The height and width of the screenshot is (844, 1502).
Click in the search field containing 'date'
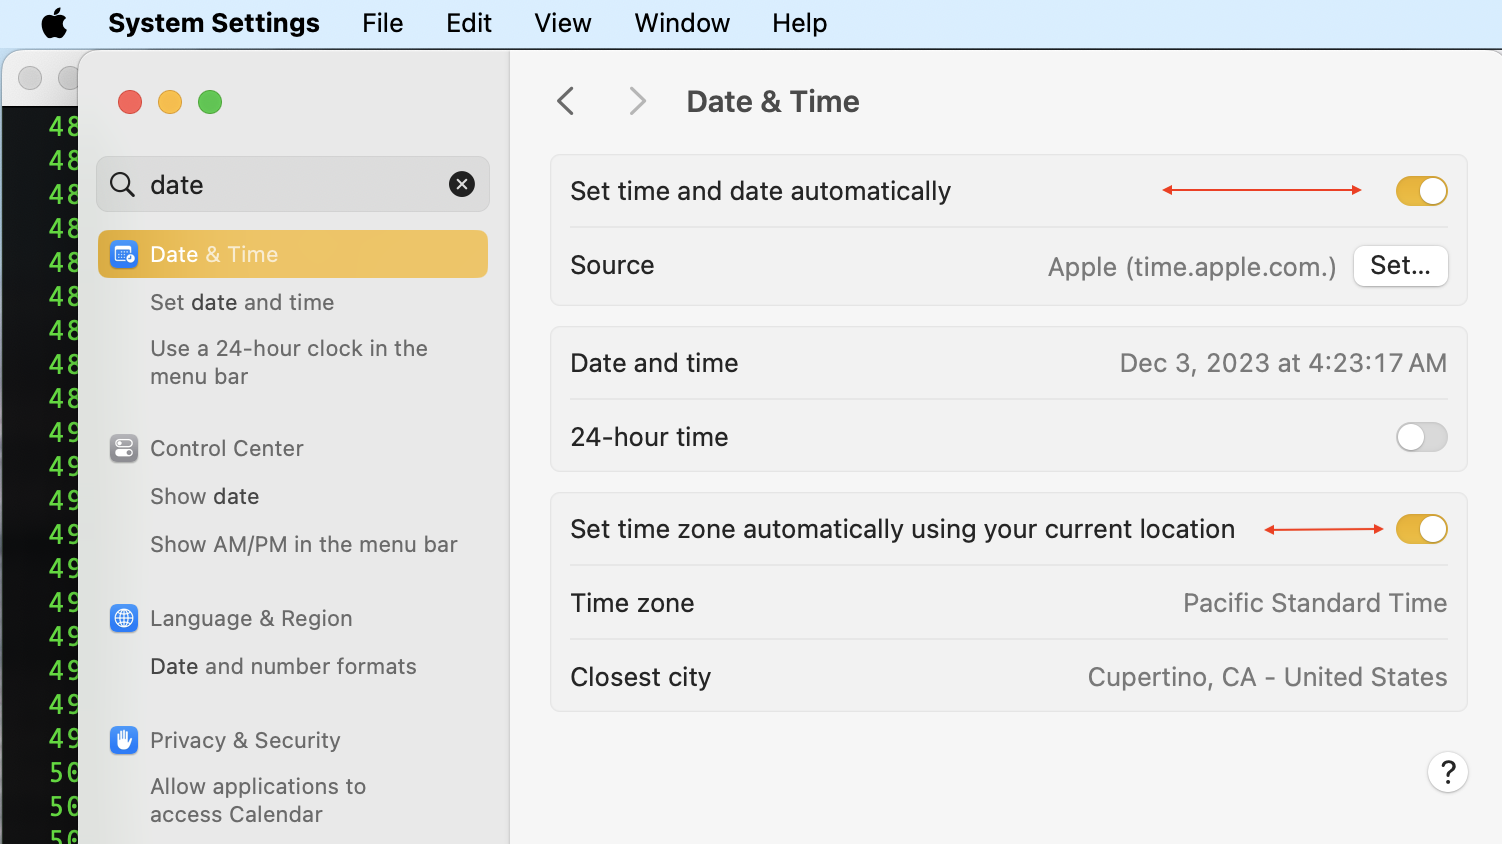click(x=290, y=185)
